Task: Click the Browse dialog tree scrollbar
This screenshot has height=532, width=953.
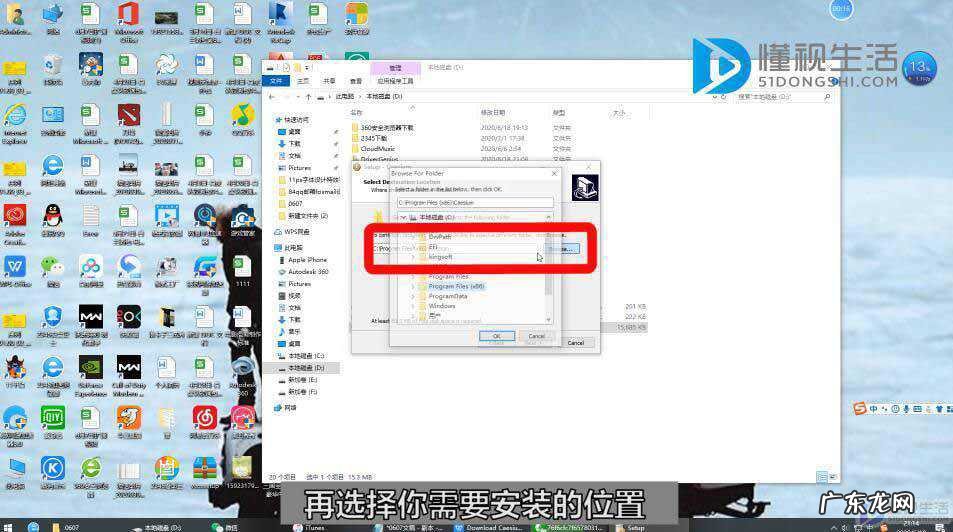Action: (x=549, y=269)
